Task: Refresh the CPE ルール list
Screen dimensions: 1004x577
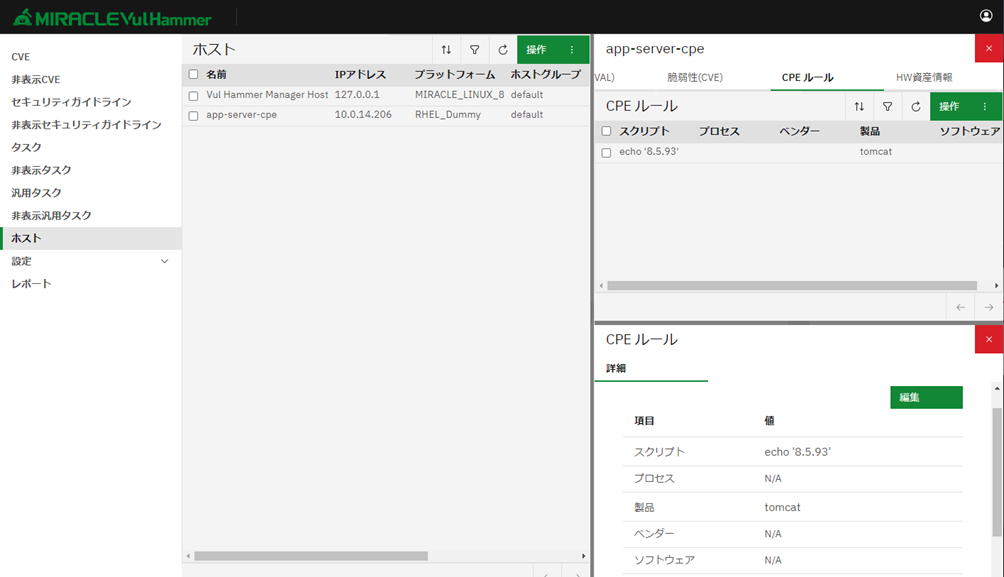Action: point(916,107)
